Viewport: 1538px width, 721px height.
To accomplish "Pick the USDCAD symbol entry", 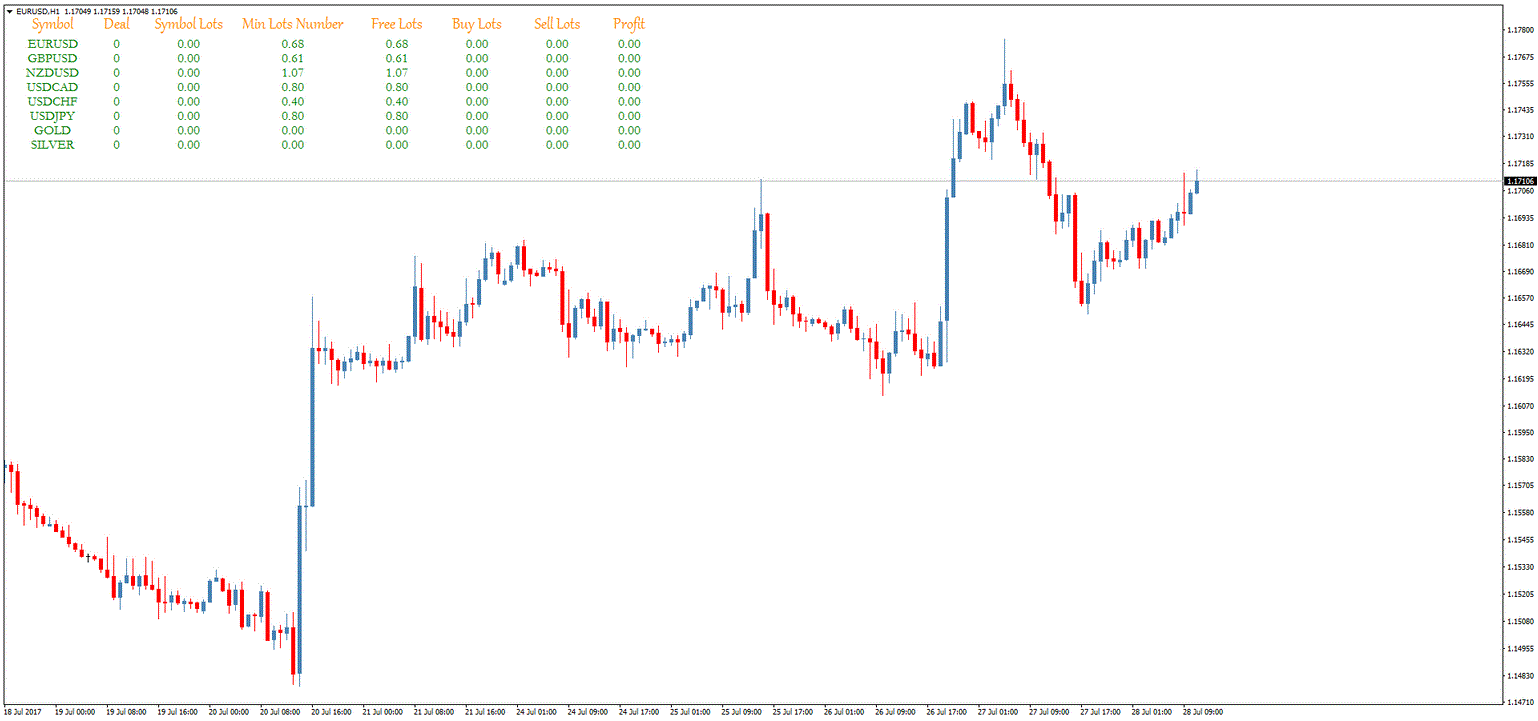I will coord(53,87).
